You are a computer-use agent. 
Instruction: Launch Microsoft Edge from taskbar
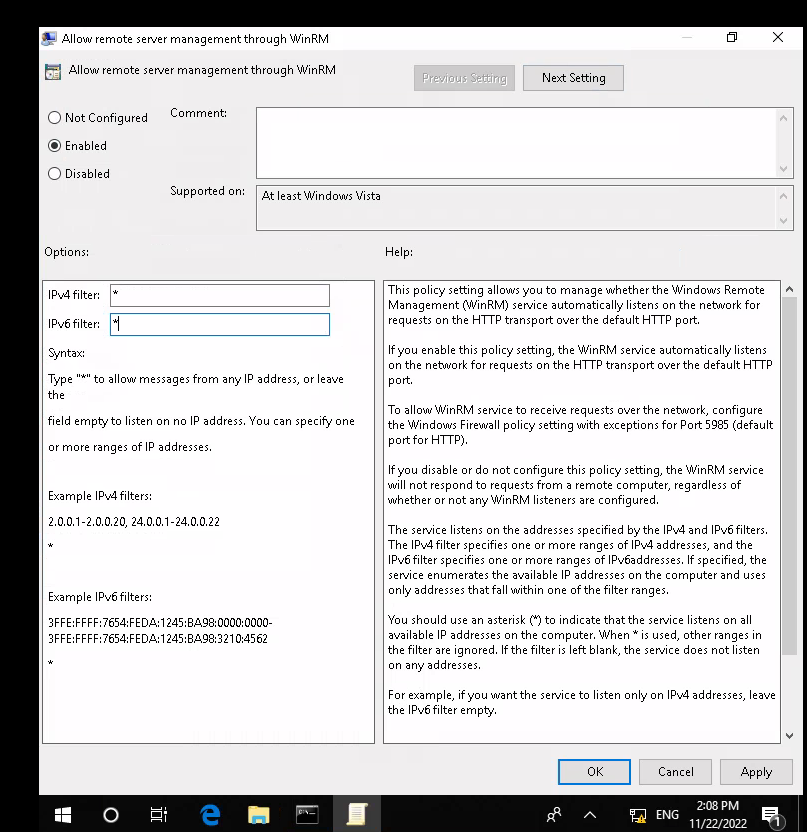pyautogui.click(x=211, y=814)
